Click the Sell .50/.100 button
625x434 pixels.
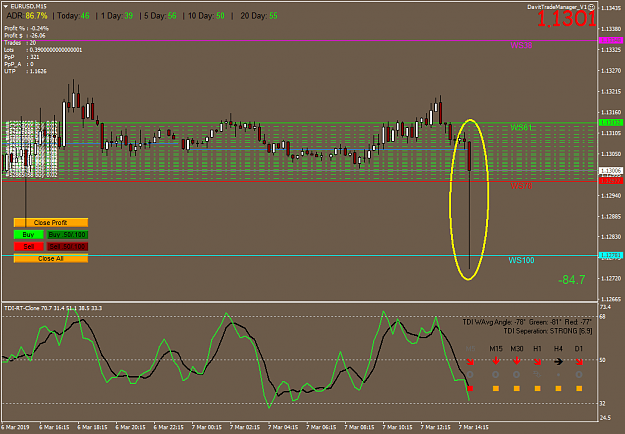pyautogui.click(x=67, y=246)
